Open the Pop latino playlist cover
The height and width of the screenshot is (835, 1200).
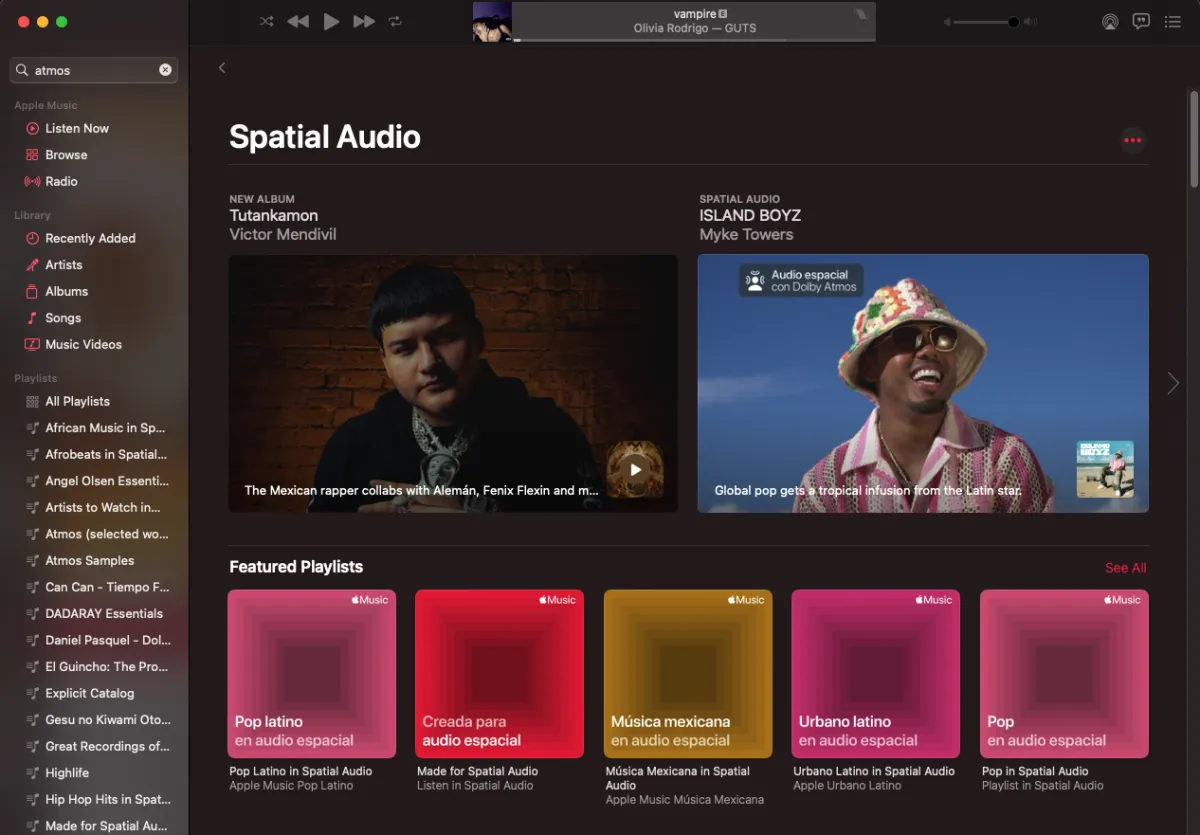point(312,674)
